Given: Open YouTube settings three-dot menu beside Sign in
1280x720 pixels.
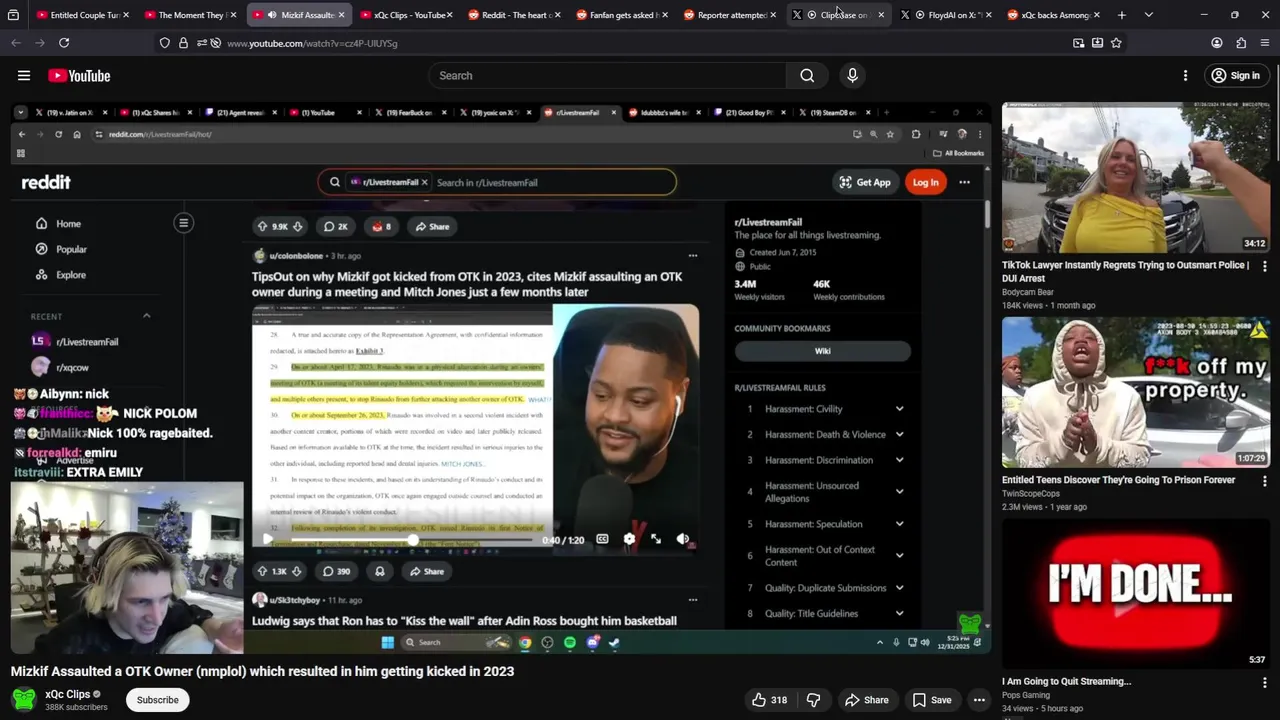Looking at the screenshot, I should pos(1185,75).
